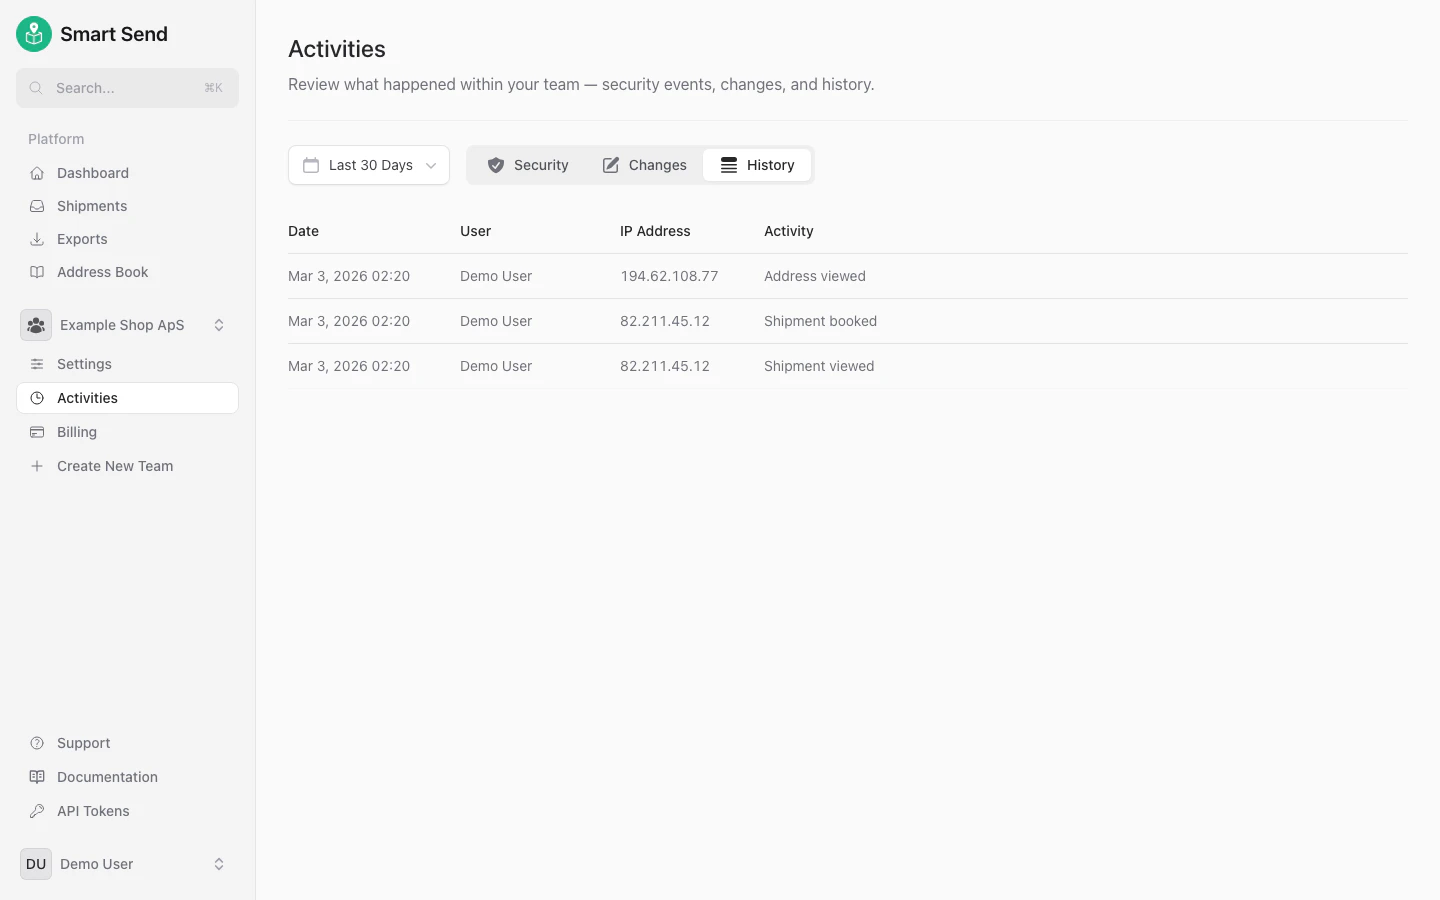Open the Dashboard from the sidebar
Screen dimensions: 1440x900
coord(92,172)
